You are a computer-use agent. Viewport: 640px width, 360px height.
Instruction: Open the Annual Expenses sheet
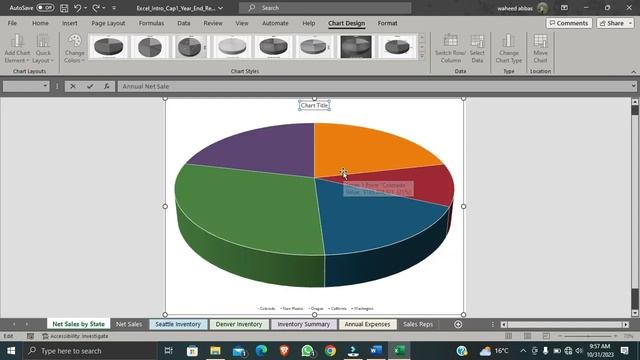367,324
